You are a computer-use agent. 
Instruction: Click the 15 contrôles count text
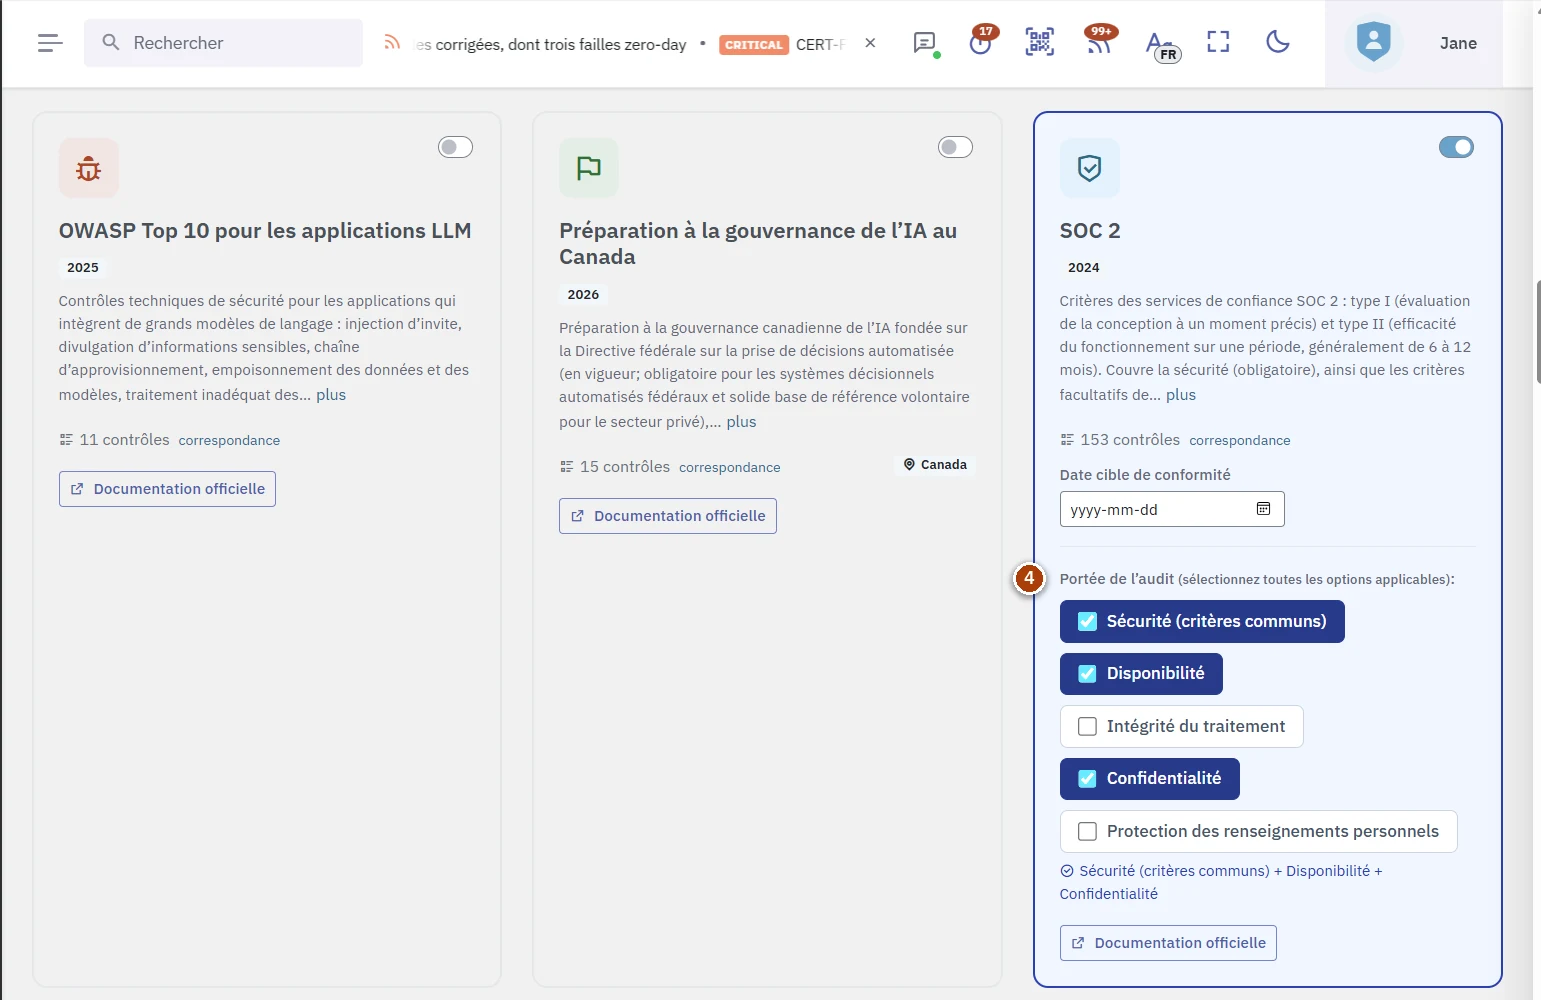click(625, 467)
